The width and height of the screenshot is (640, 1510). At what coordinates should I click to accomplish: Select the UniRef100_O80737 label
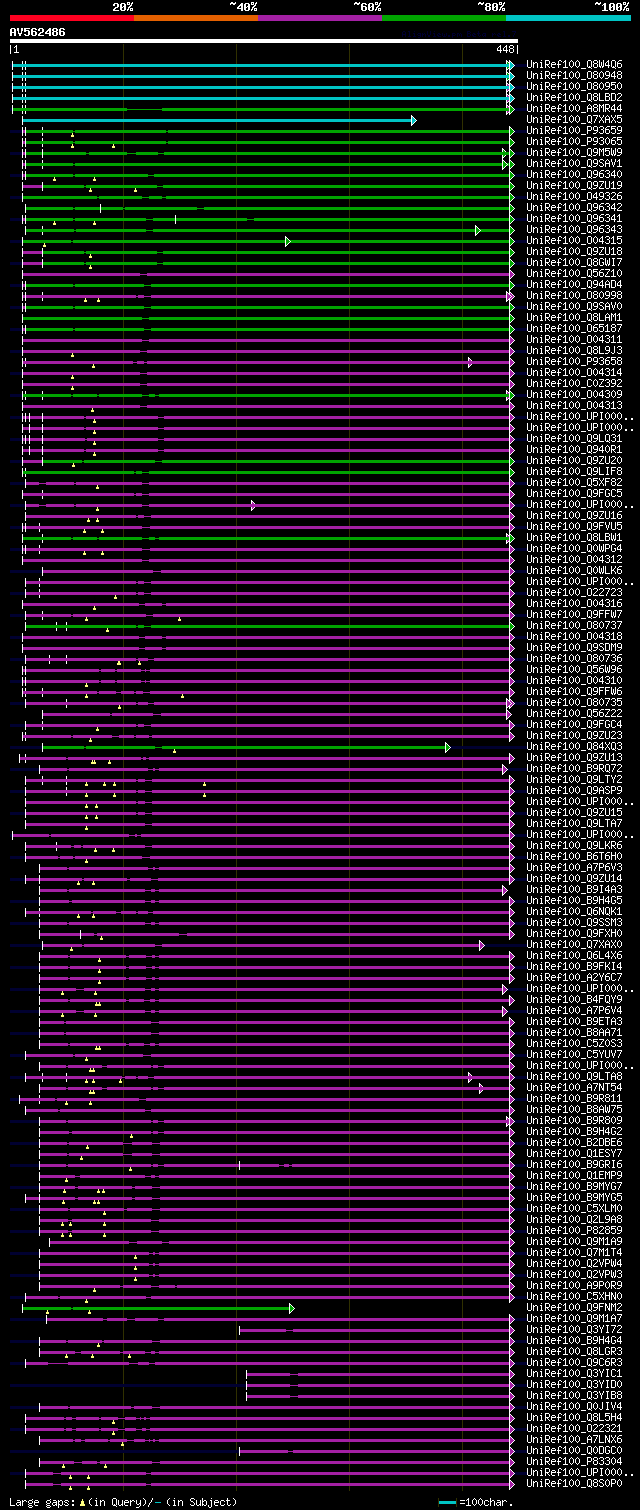[x=574, y=625]
